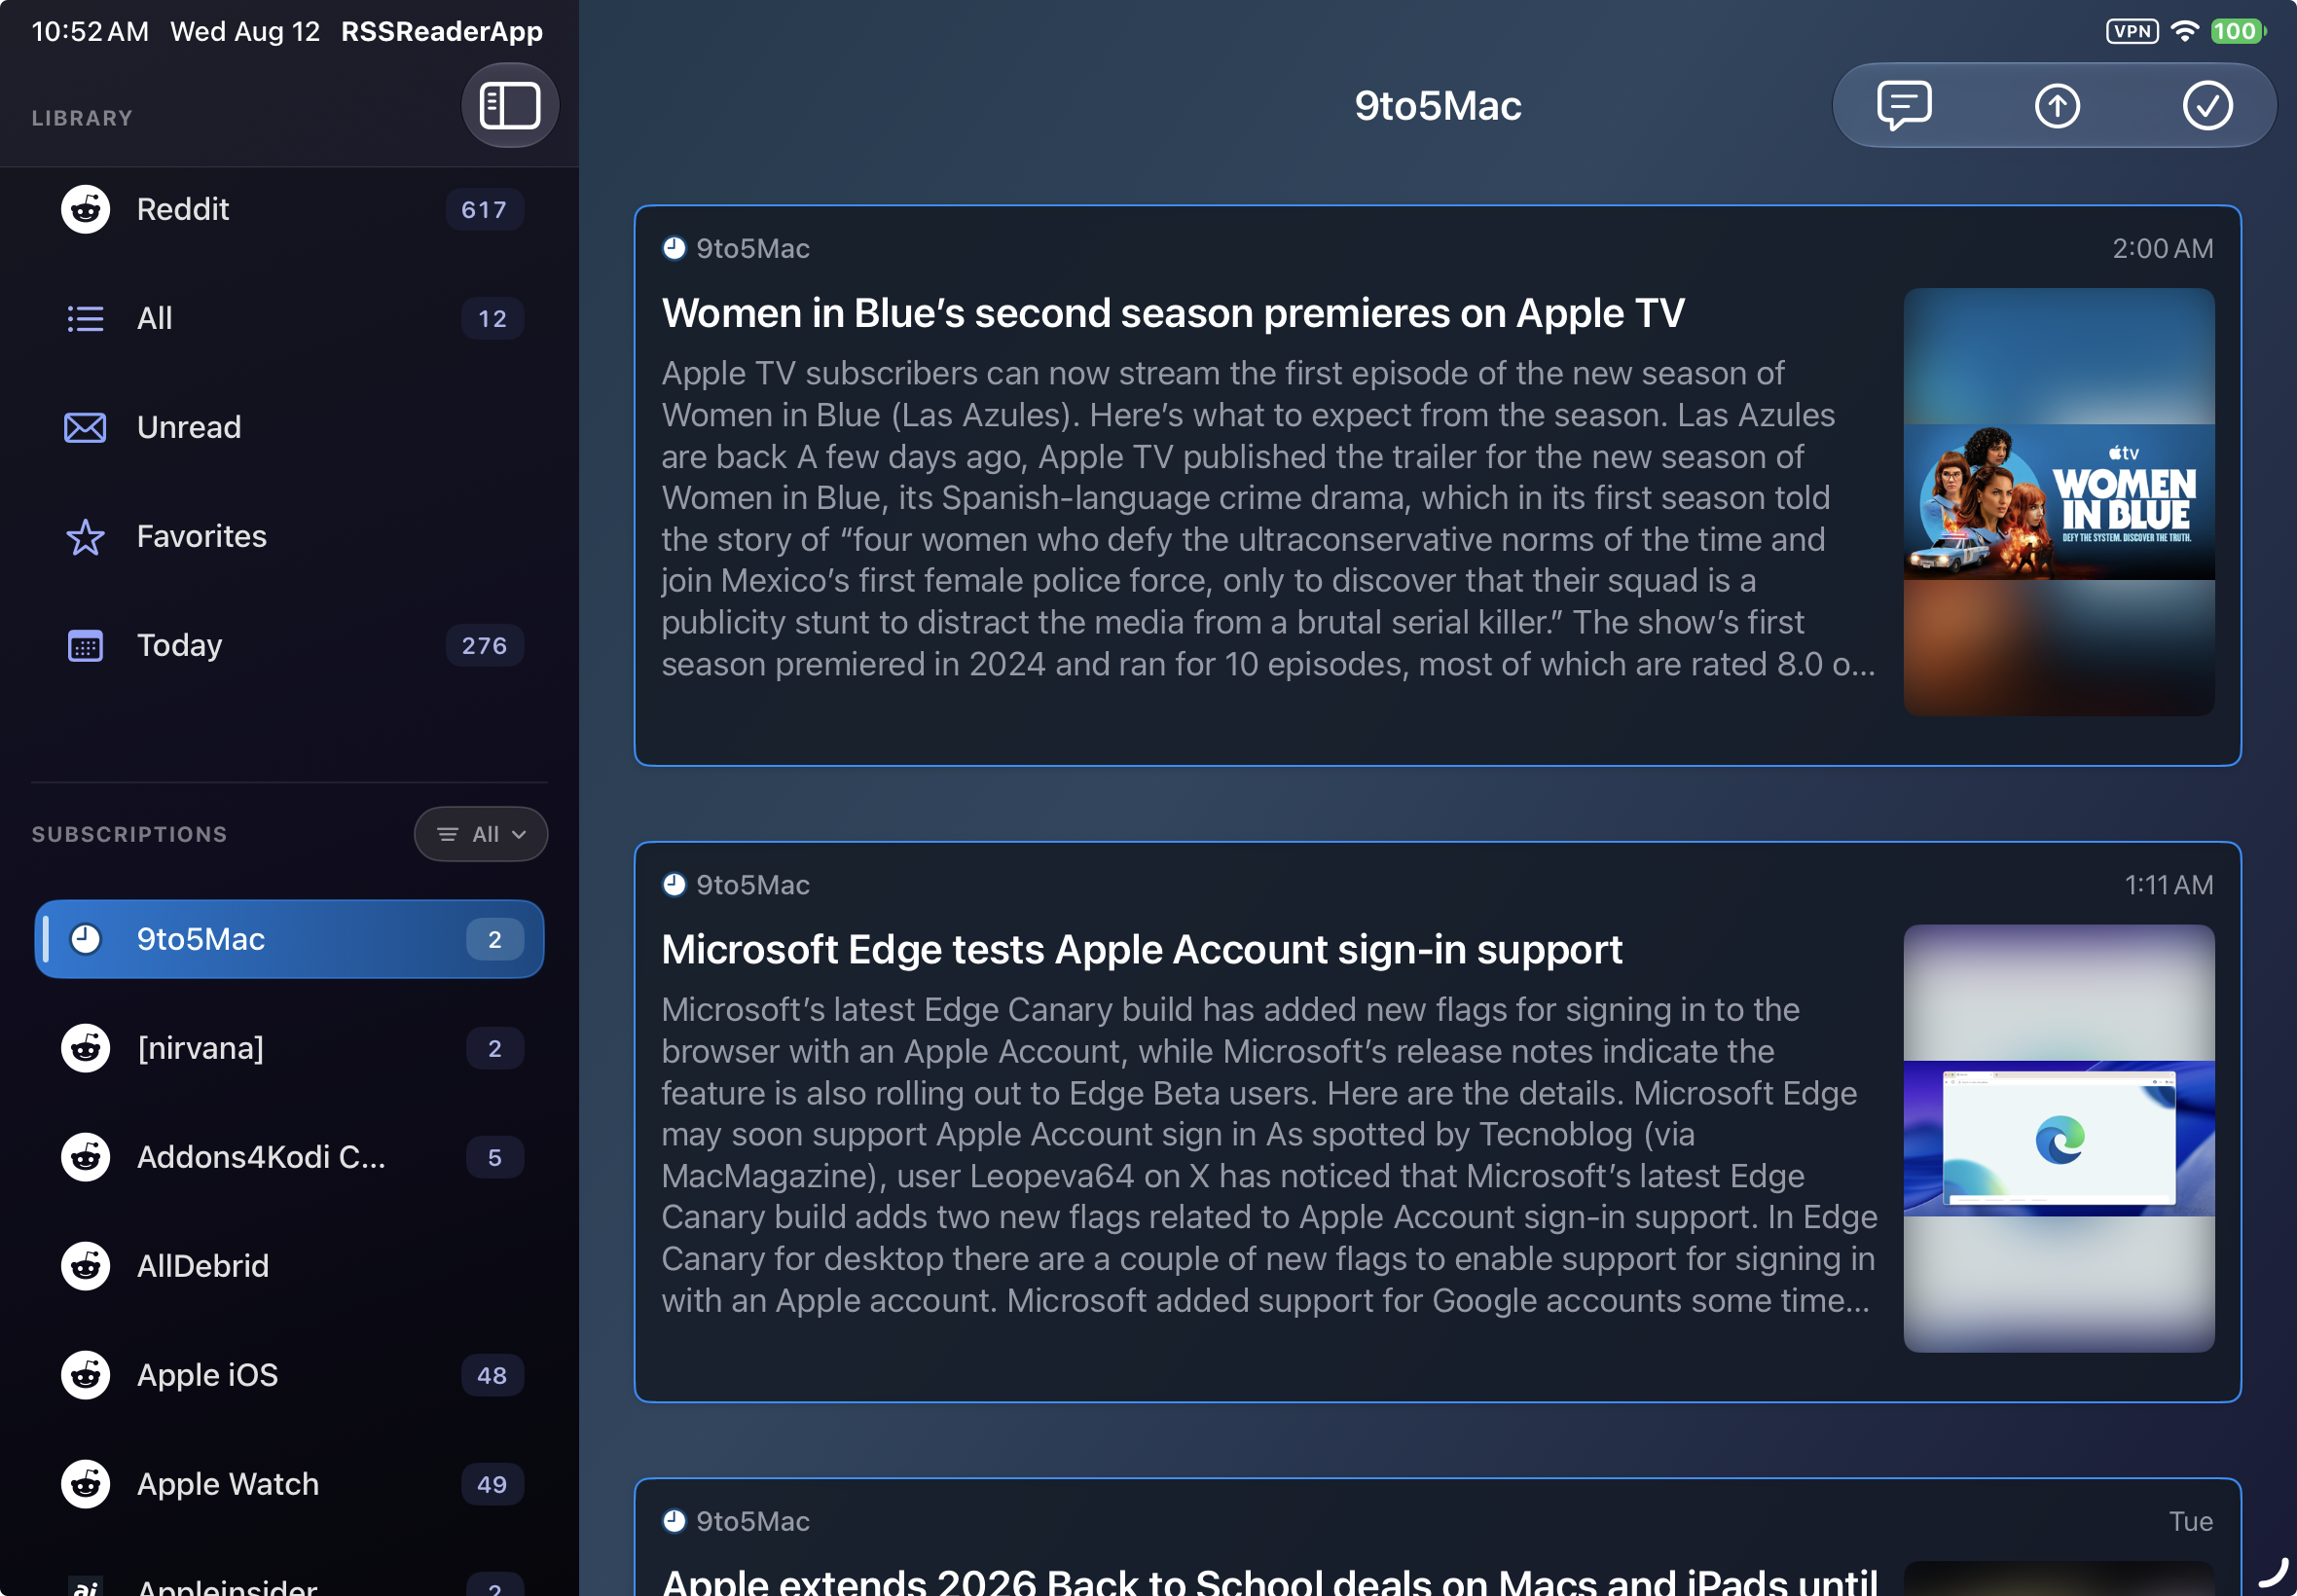Open Women in Blue's second season article title
Viewport: 2297px width, 1596px height.
pyautogui.click(x=1173, y=313)
